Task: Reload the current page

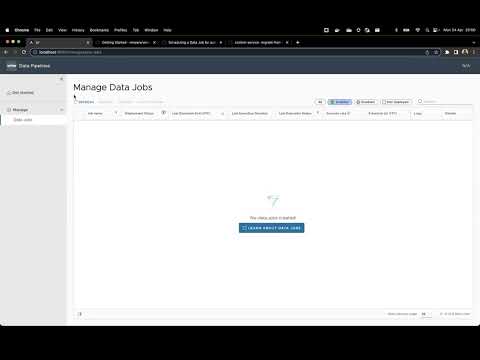Action: pyautogui.click(x=24, y=52)
